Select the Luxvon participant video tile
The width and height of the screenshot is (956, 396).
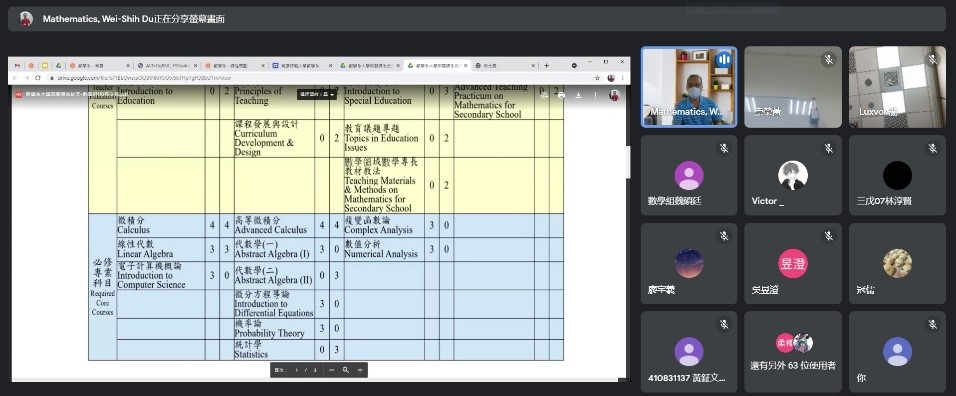pyautogui.click(x=897, y=87)
